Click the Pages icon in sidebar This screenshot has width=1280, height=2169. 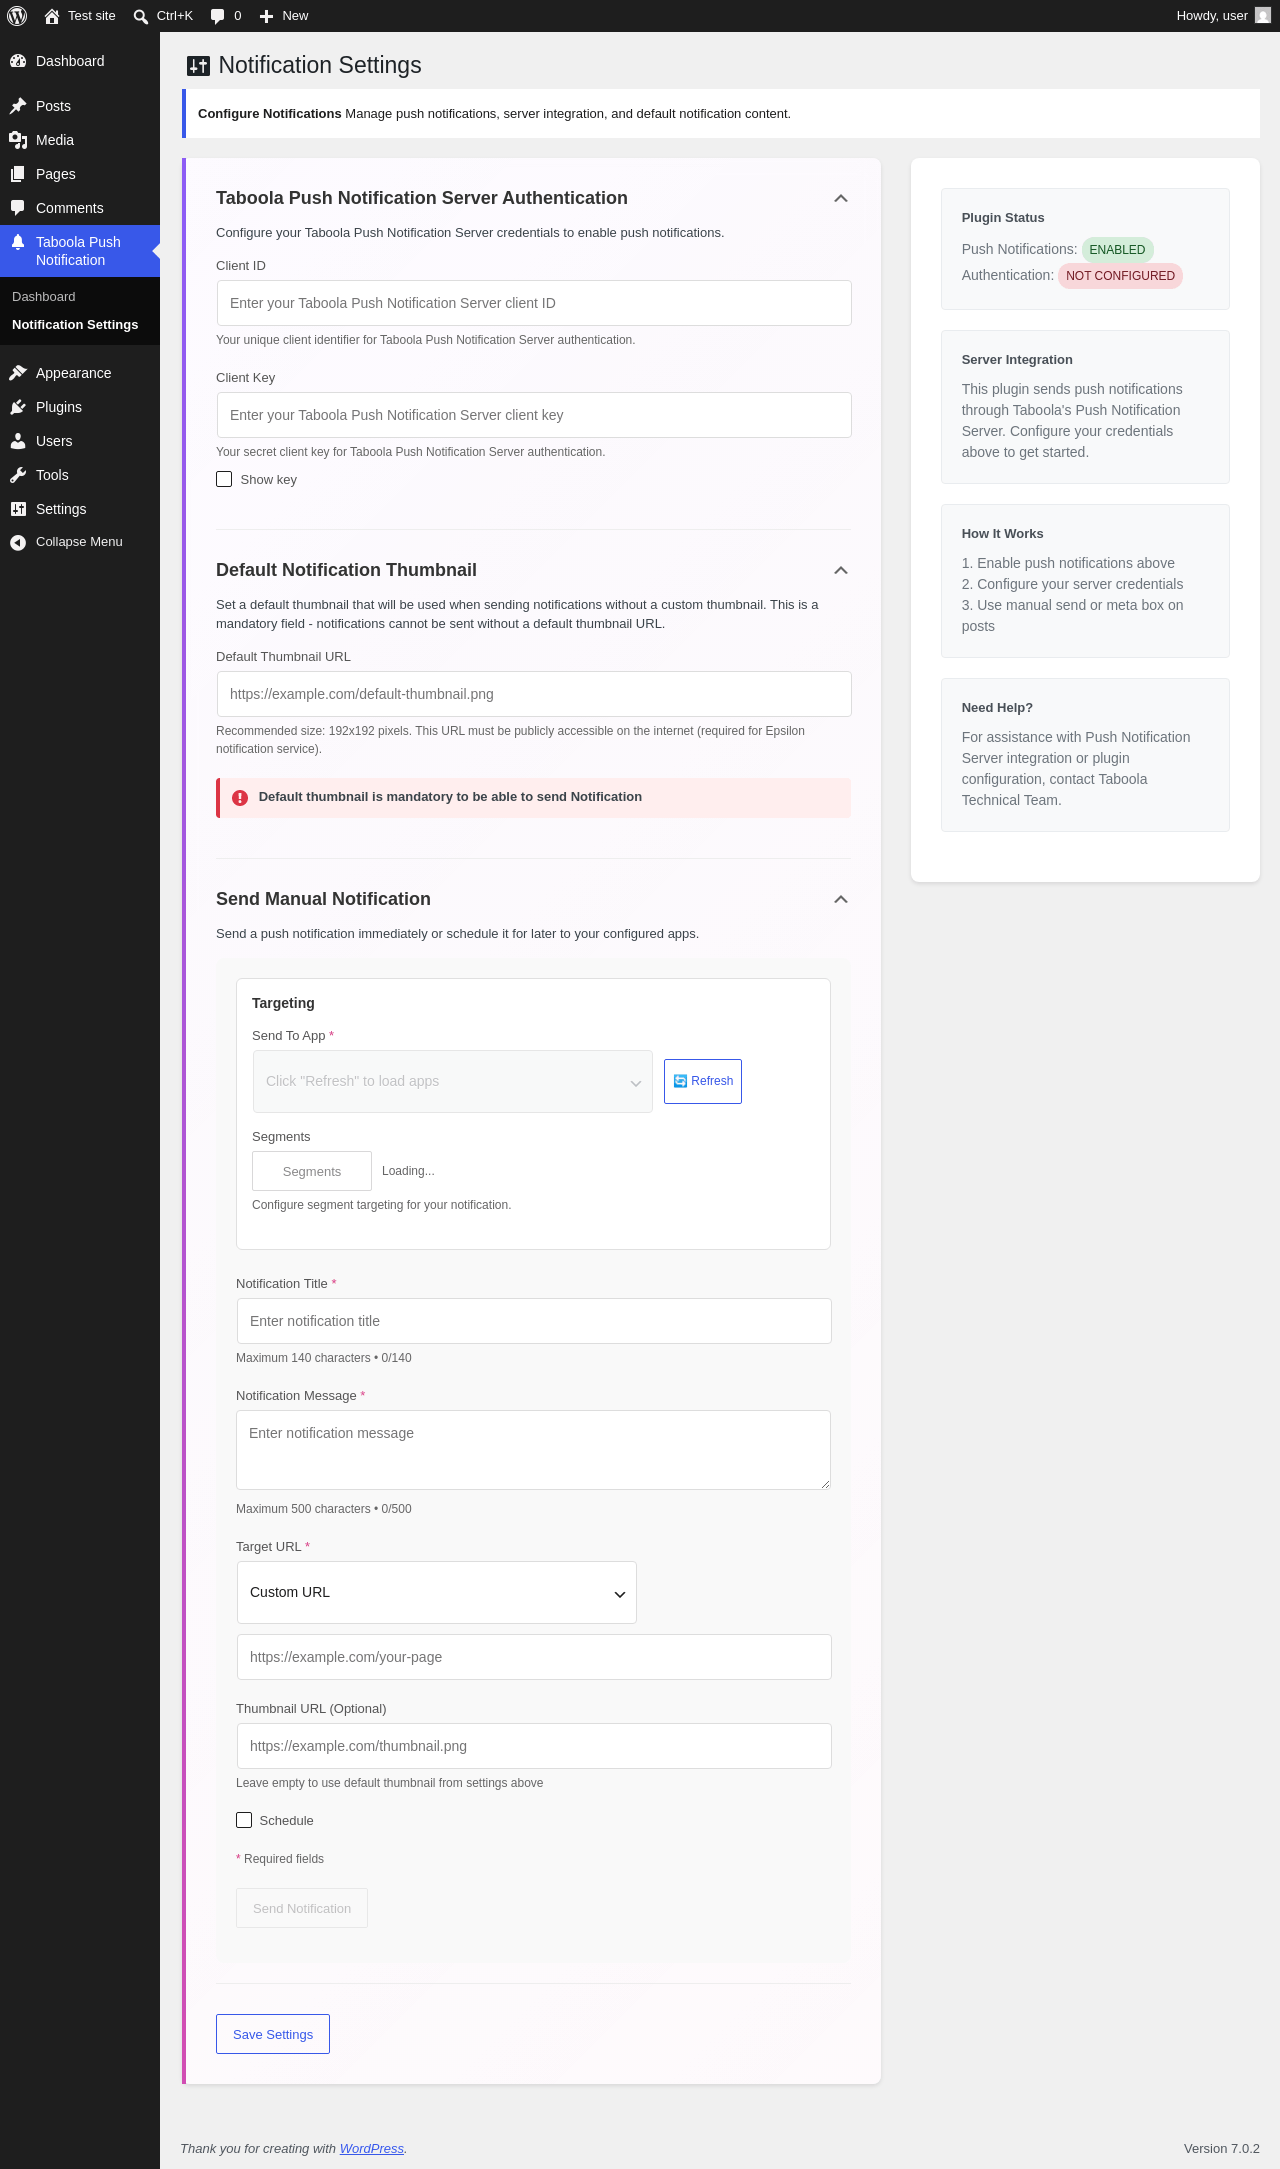pos(18,174)
